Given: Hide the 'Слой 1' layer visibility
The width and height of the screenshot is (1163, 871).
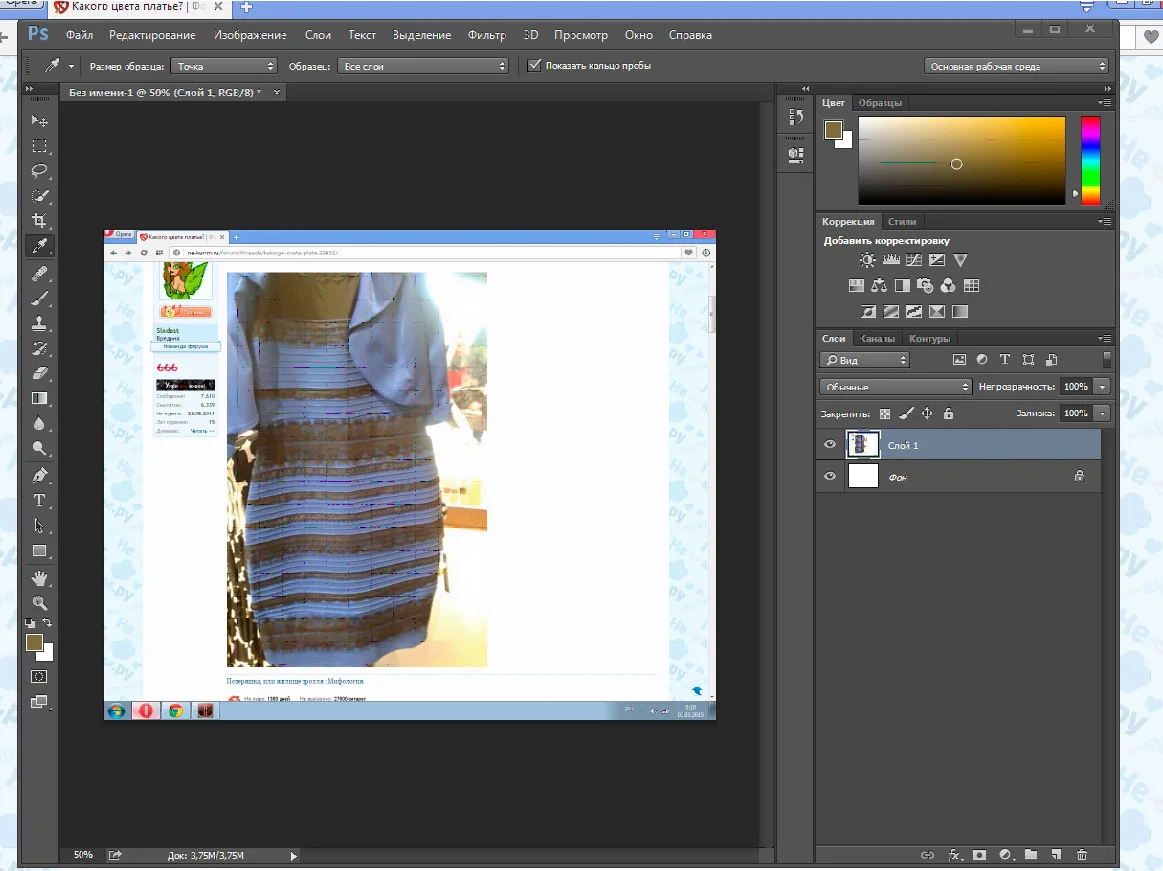Looking at the screenshot, I should pos(830,445).
